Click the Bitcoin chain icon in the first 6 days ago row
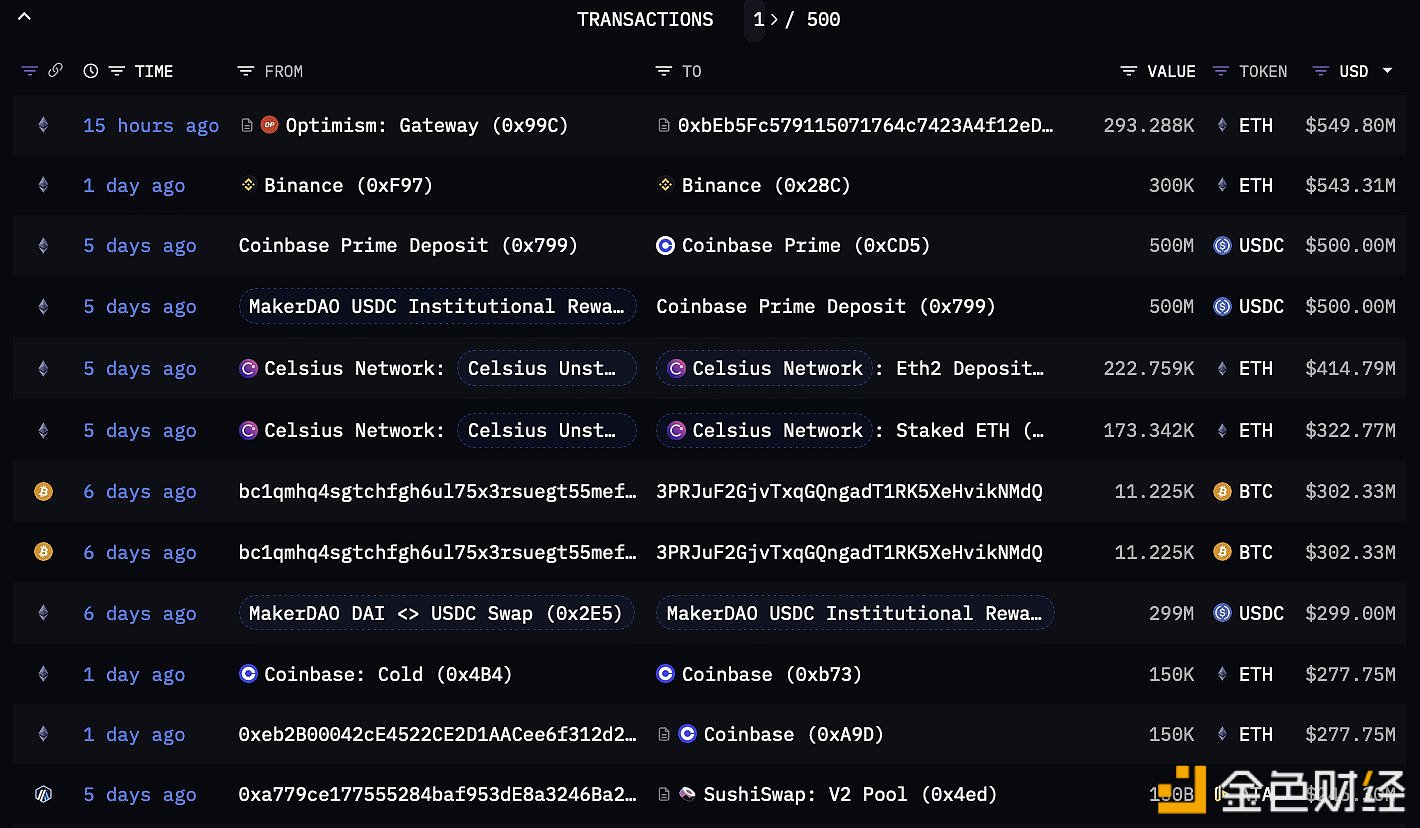The width and height of the screenshot is (1420, 828). click(43, 491)
